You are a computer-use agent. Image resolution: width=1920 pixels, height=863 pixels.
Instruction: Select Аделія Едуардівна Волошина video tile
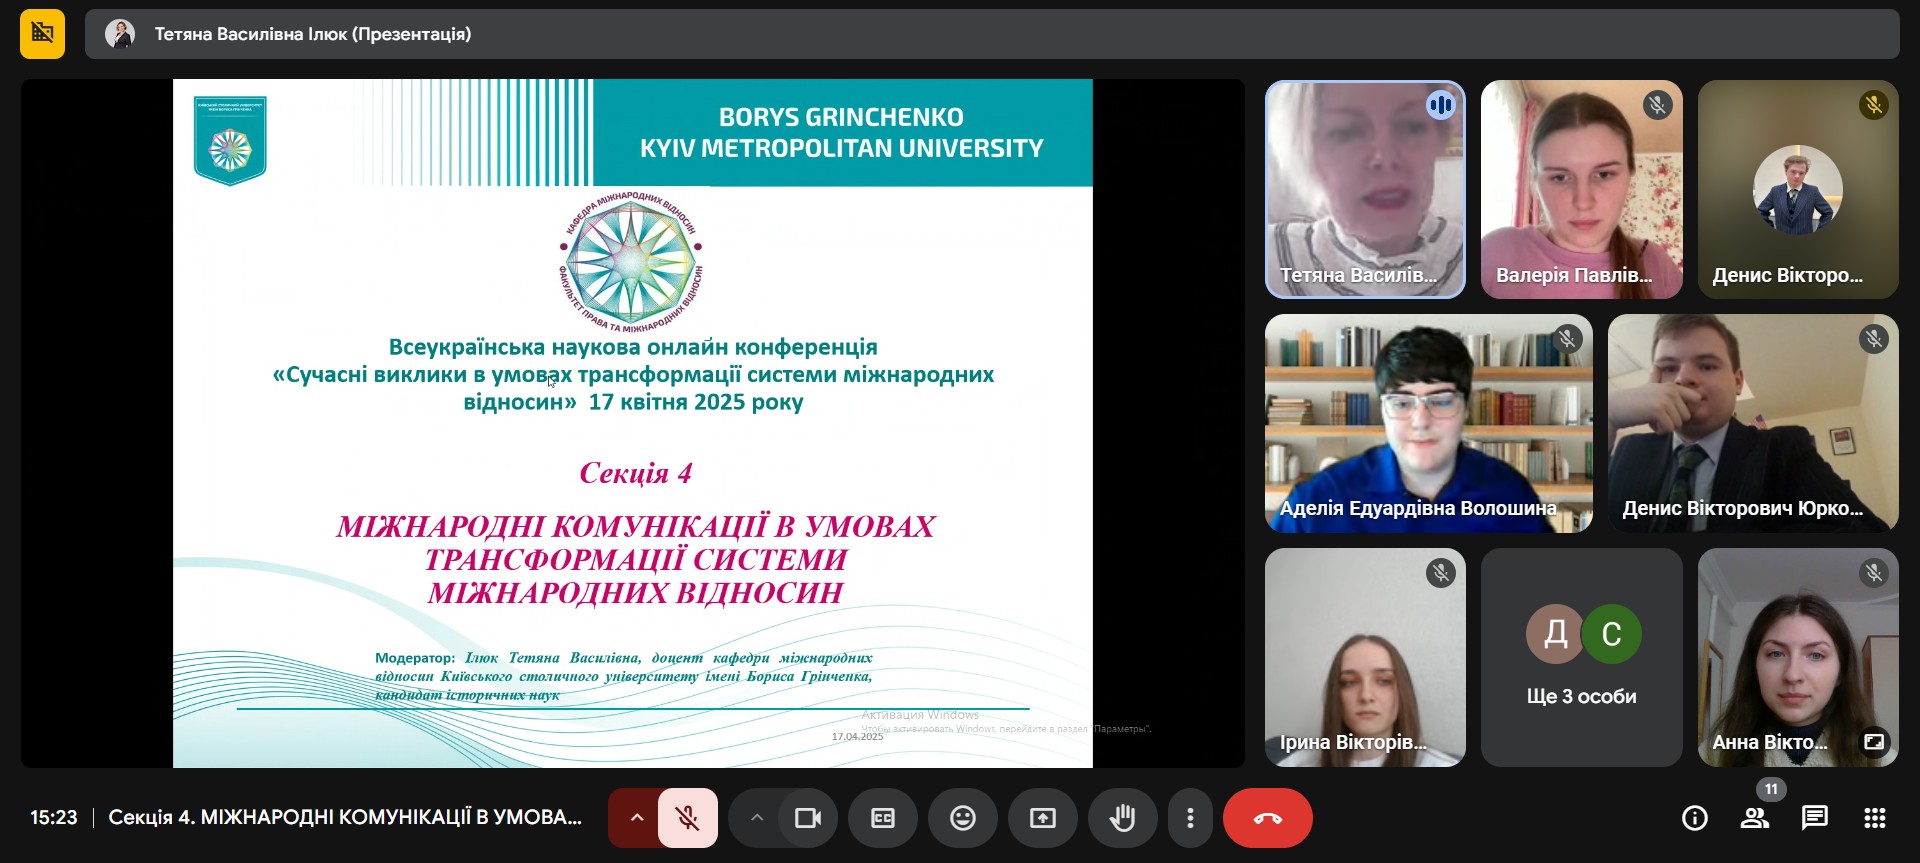(x=1428, y=423)
